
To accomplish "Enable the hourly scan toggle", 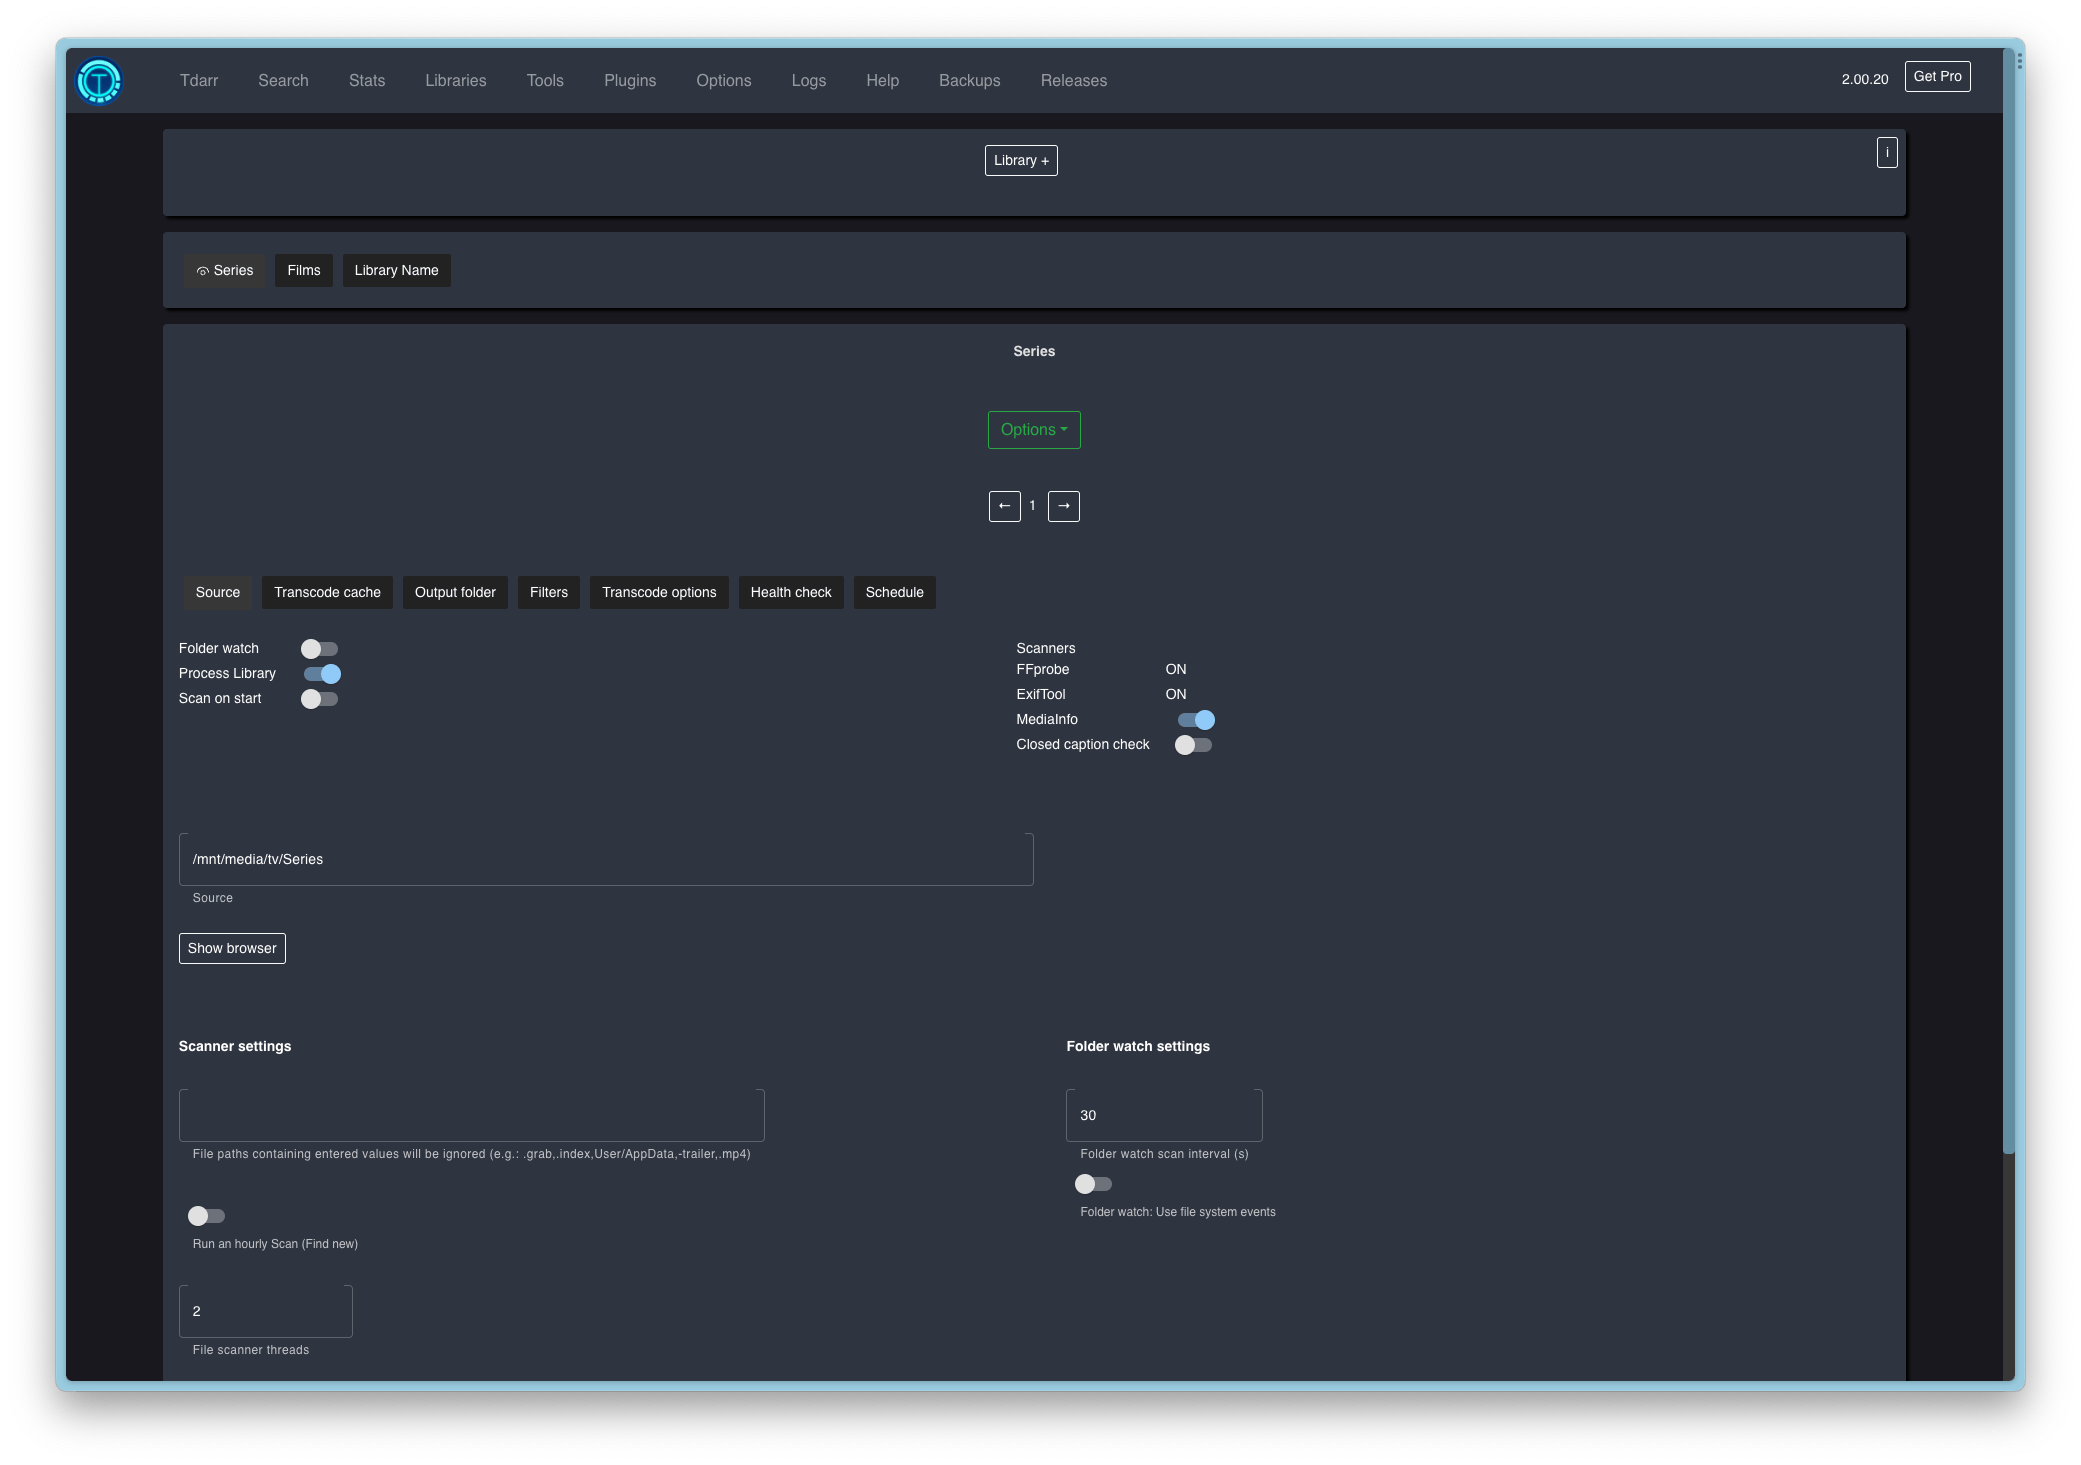I will point(207,1216).
